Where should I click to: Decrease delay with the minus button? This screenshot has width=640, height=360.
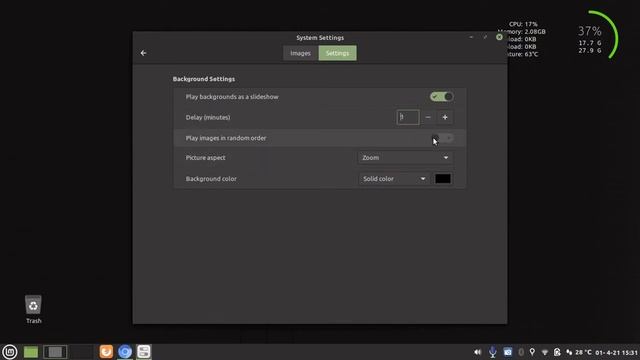pyautogui.click(x=428, y=117)
